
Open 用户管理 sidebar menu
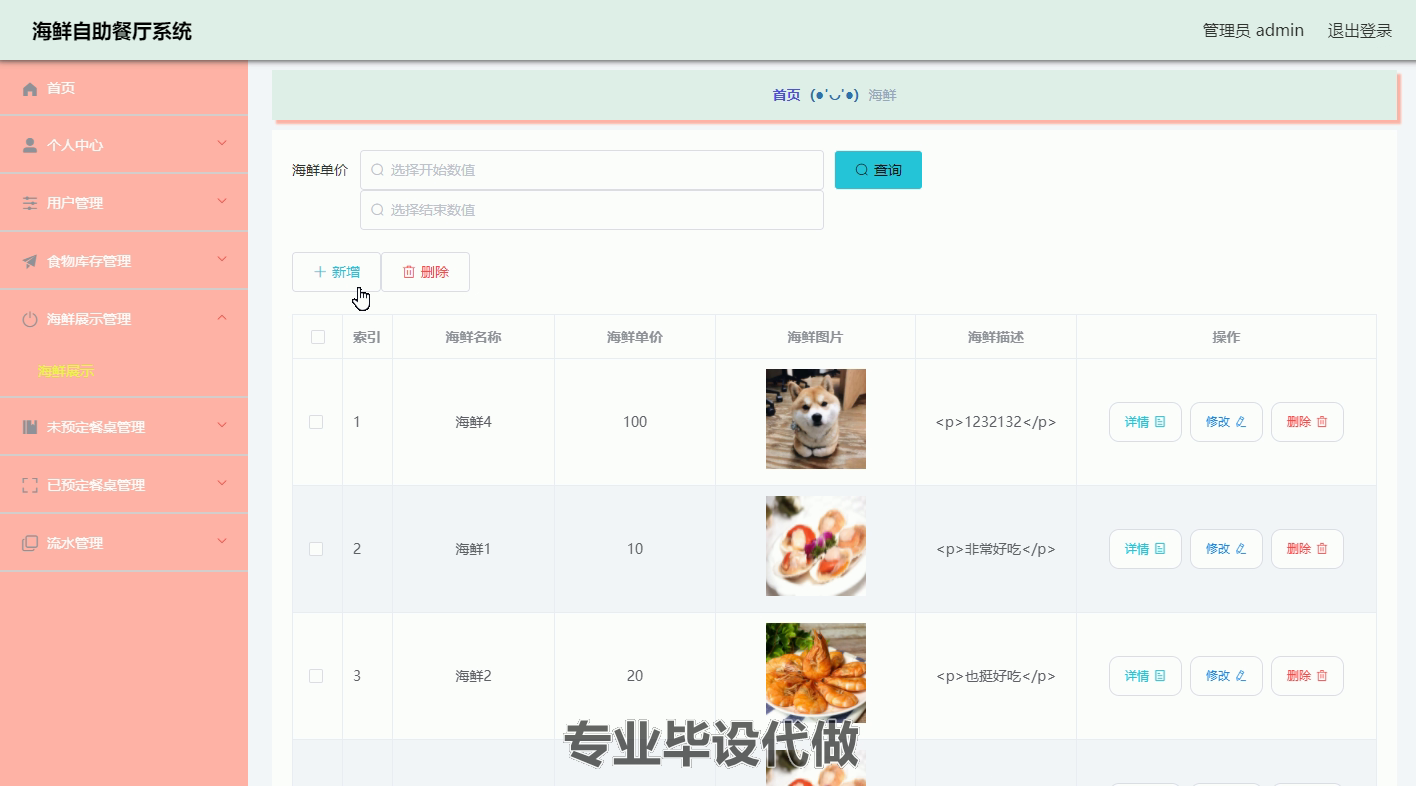tap(124, 203)
